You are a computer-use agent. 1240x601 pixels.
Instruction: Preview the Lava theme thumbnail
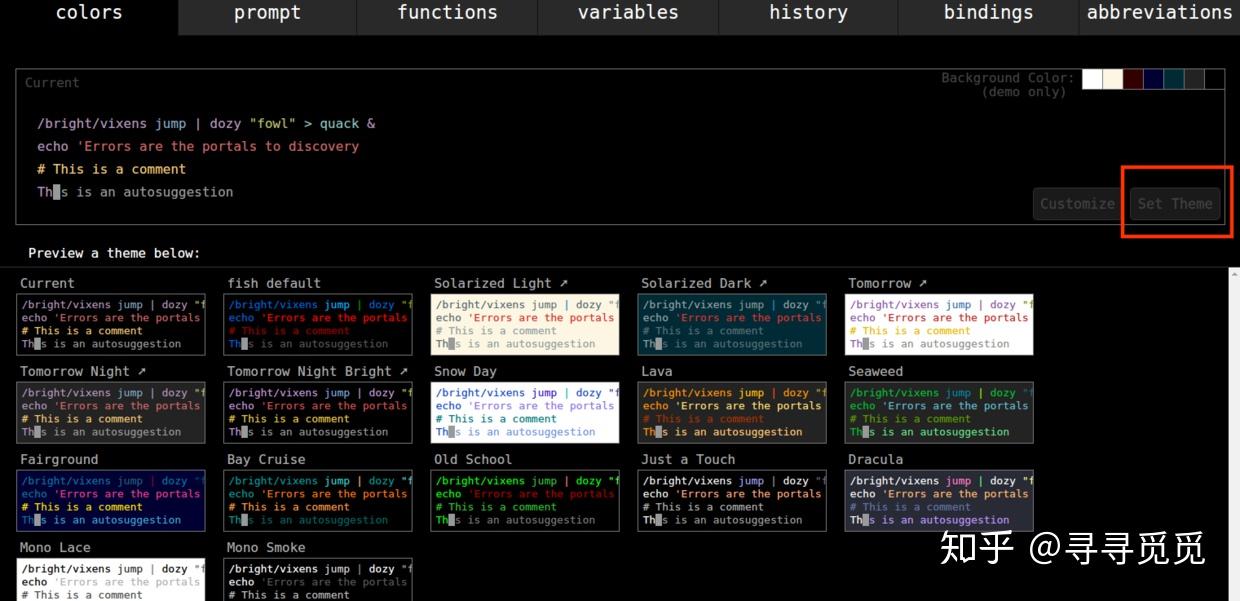coord(732,412)
